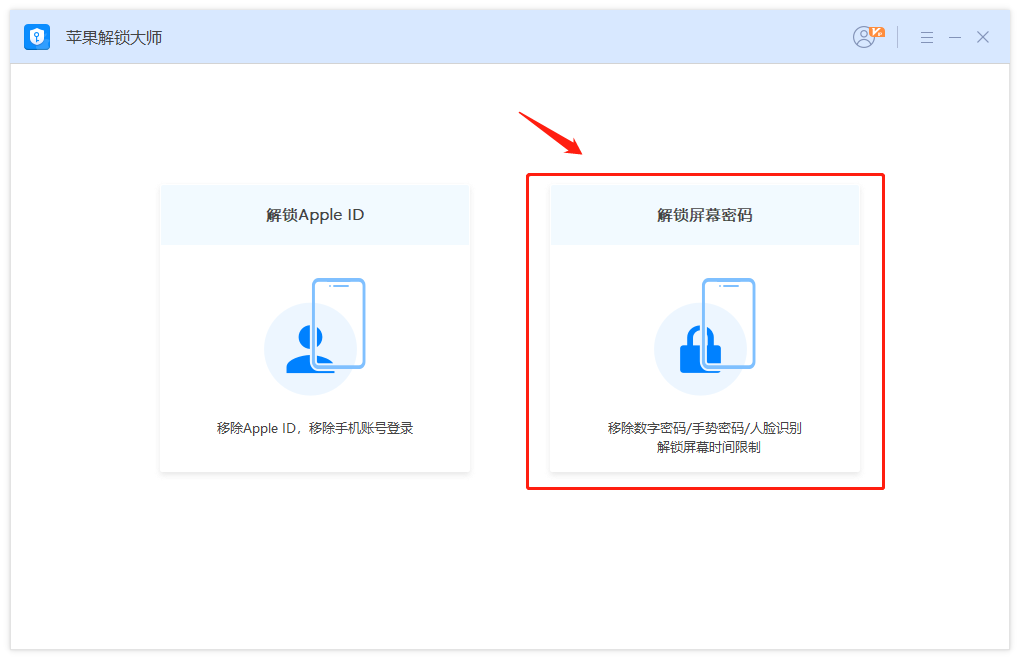Click the vertical divider beside account icon
The width and height of the screenshot is (1020, 660).
pos(897,37)
